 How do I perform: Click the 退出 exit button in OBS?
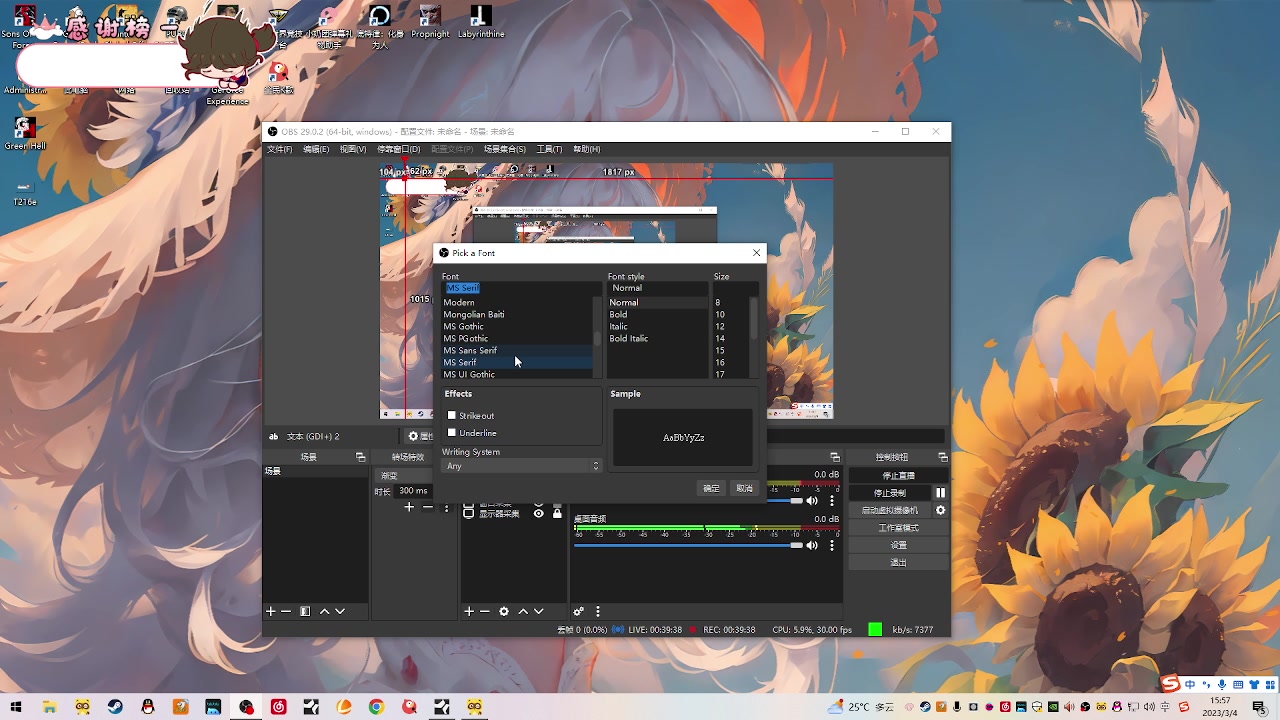898,563
